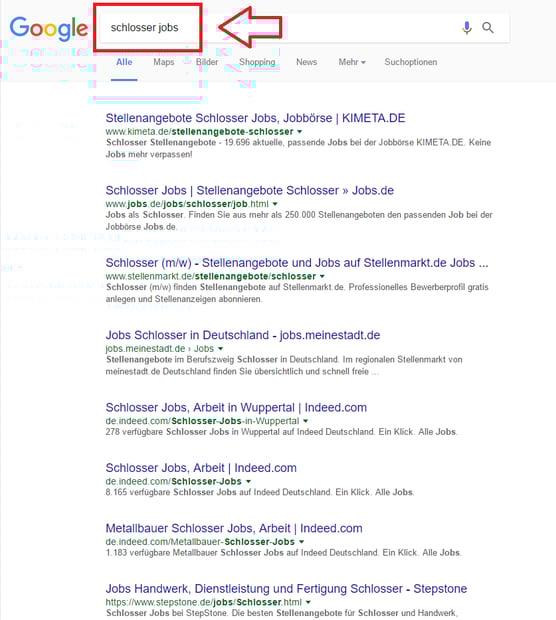Expand arrow beside www.jobs.de URL
556x620 pixels.
click(275, 204)
